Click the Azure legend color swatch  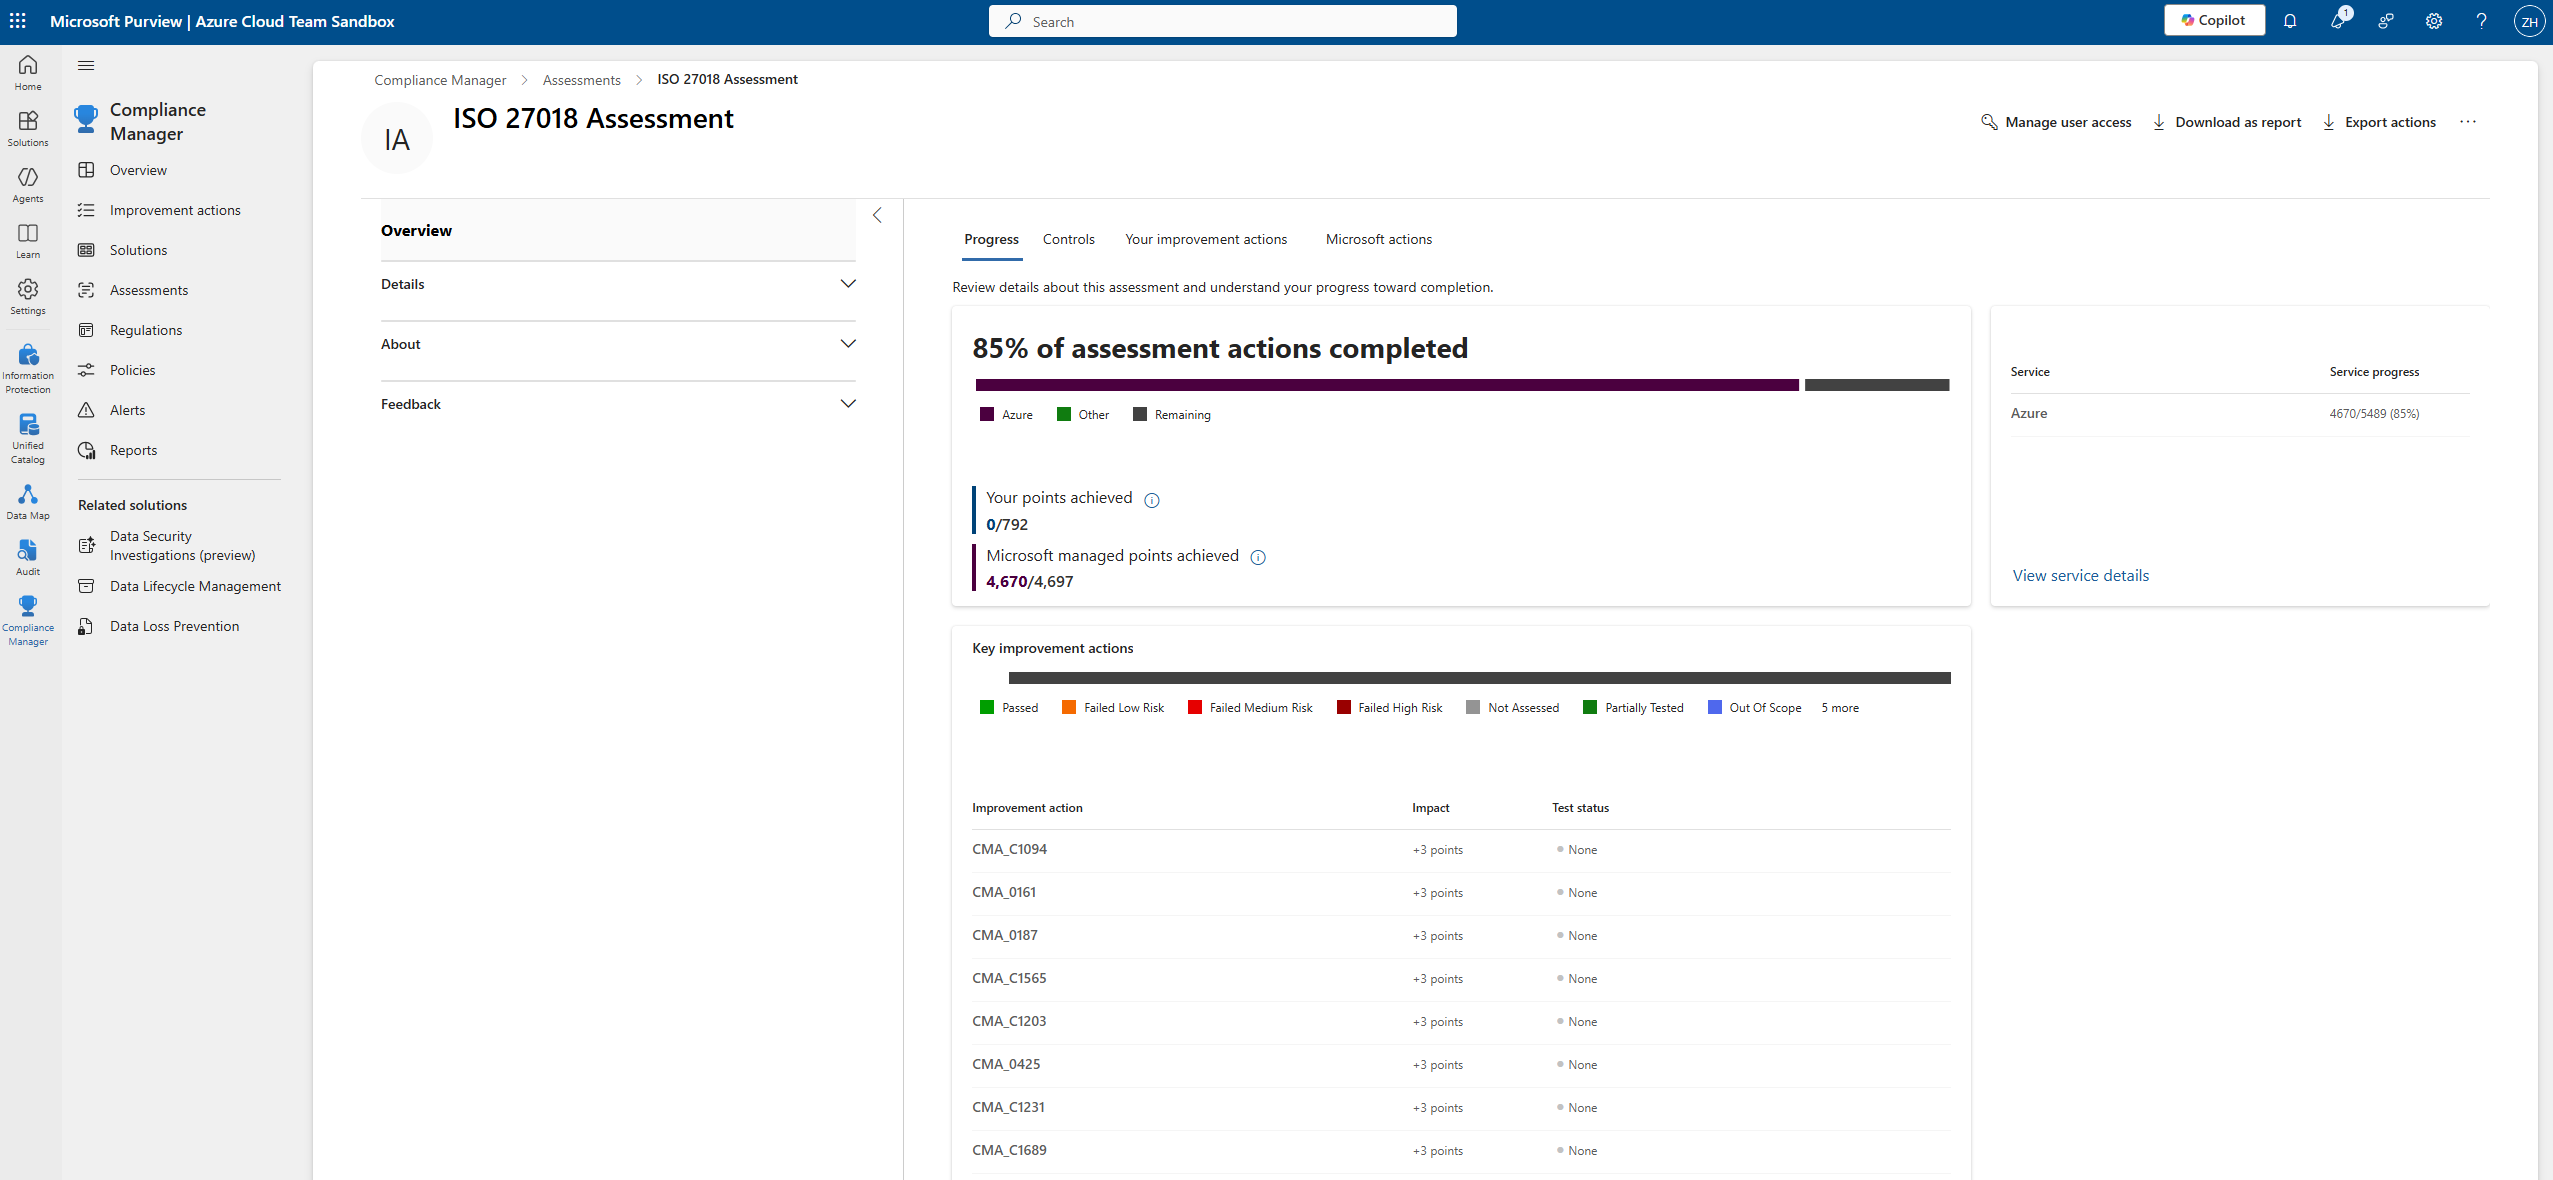(987, 414)
